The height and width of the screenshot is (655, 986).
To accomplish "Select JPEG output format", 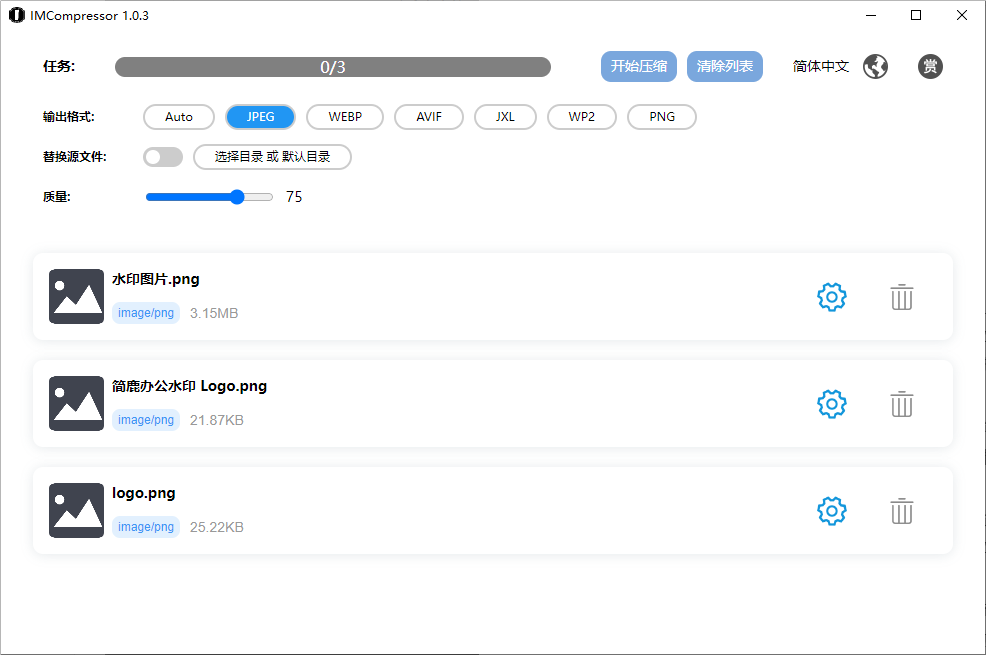I will (260, 117).
